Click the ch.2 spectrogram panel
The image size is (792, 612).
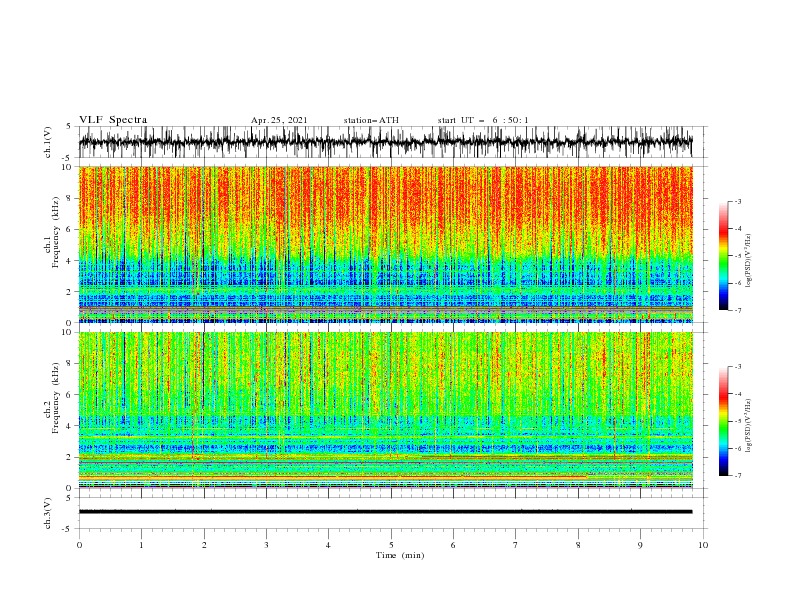click(x=385, y=410)
